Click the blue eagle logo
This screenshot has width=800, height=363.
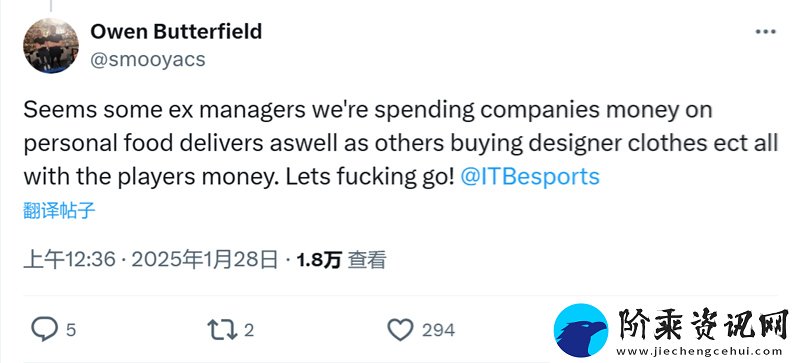point(581,330)
